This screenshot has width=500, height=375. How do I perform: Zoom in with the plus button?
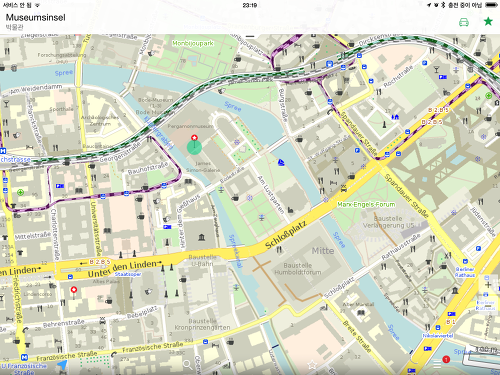click(x=488, y=284)
